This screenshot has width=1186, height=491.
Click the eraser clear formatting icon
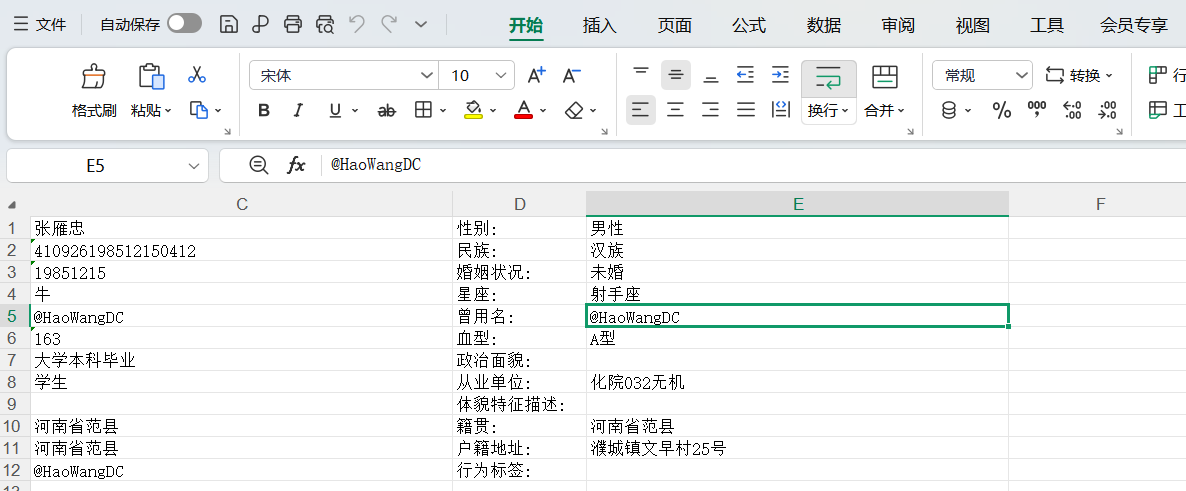tap(574, 110)
